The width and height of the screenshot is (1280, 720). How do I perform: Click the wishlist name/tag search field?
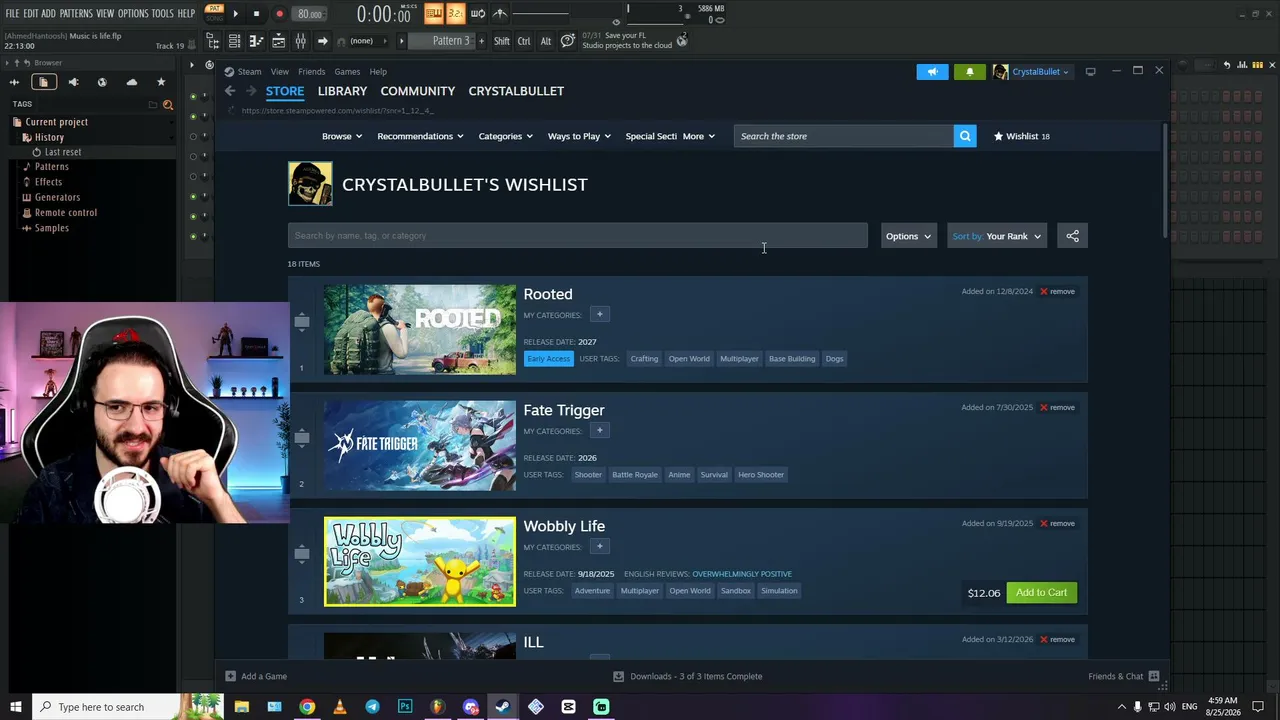coord(578,236)
